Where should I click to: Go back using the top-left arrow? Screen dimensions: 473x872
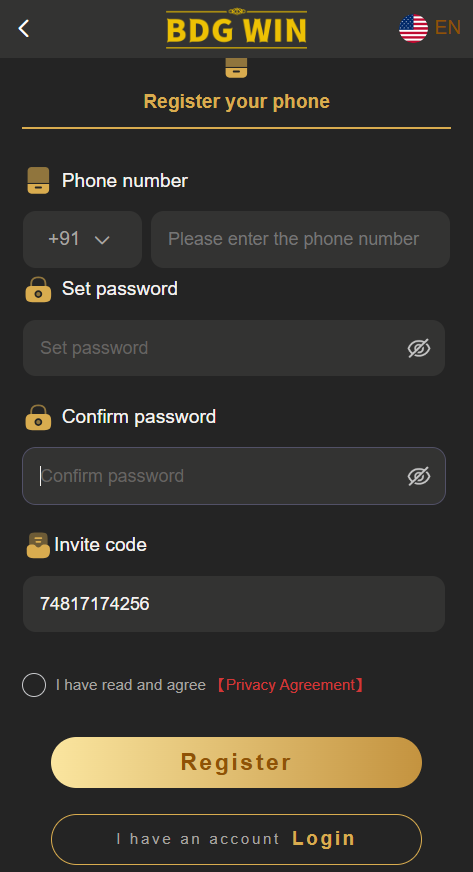[x=23, y=28]
